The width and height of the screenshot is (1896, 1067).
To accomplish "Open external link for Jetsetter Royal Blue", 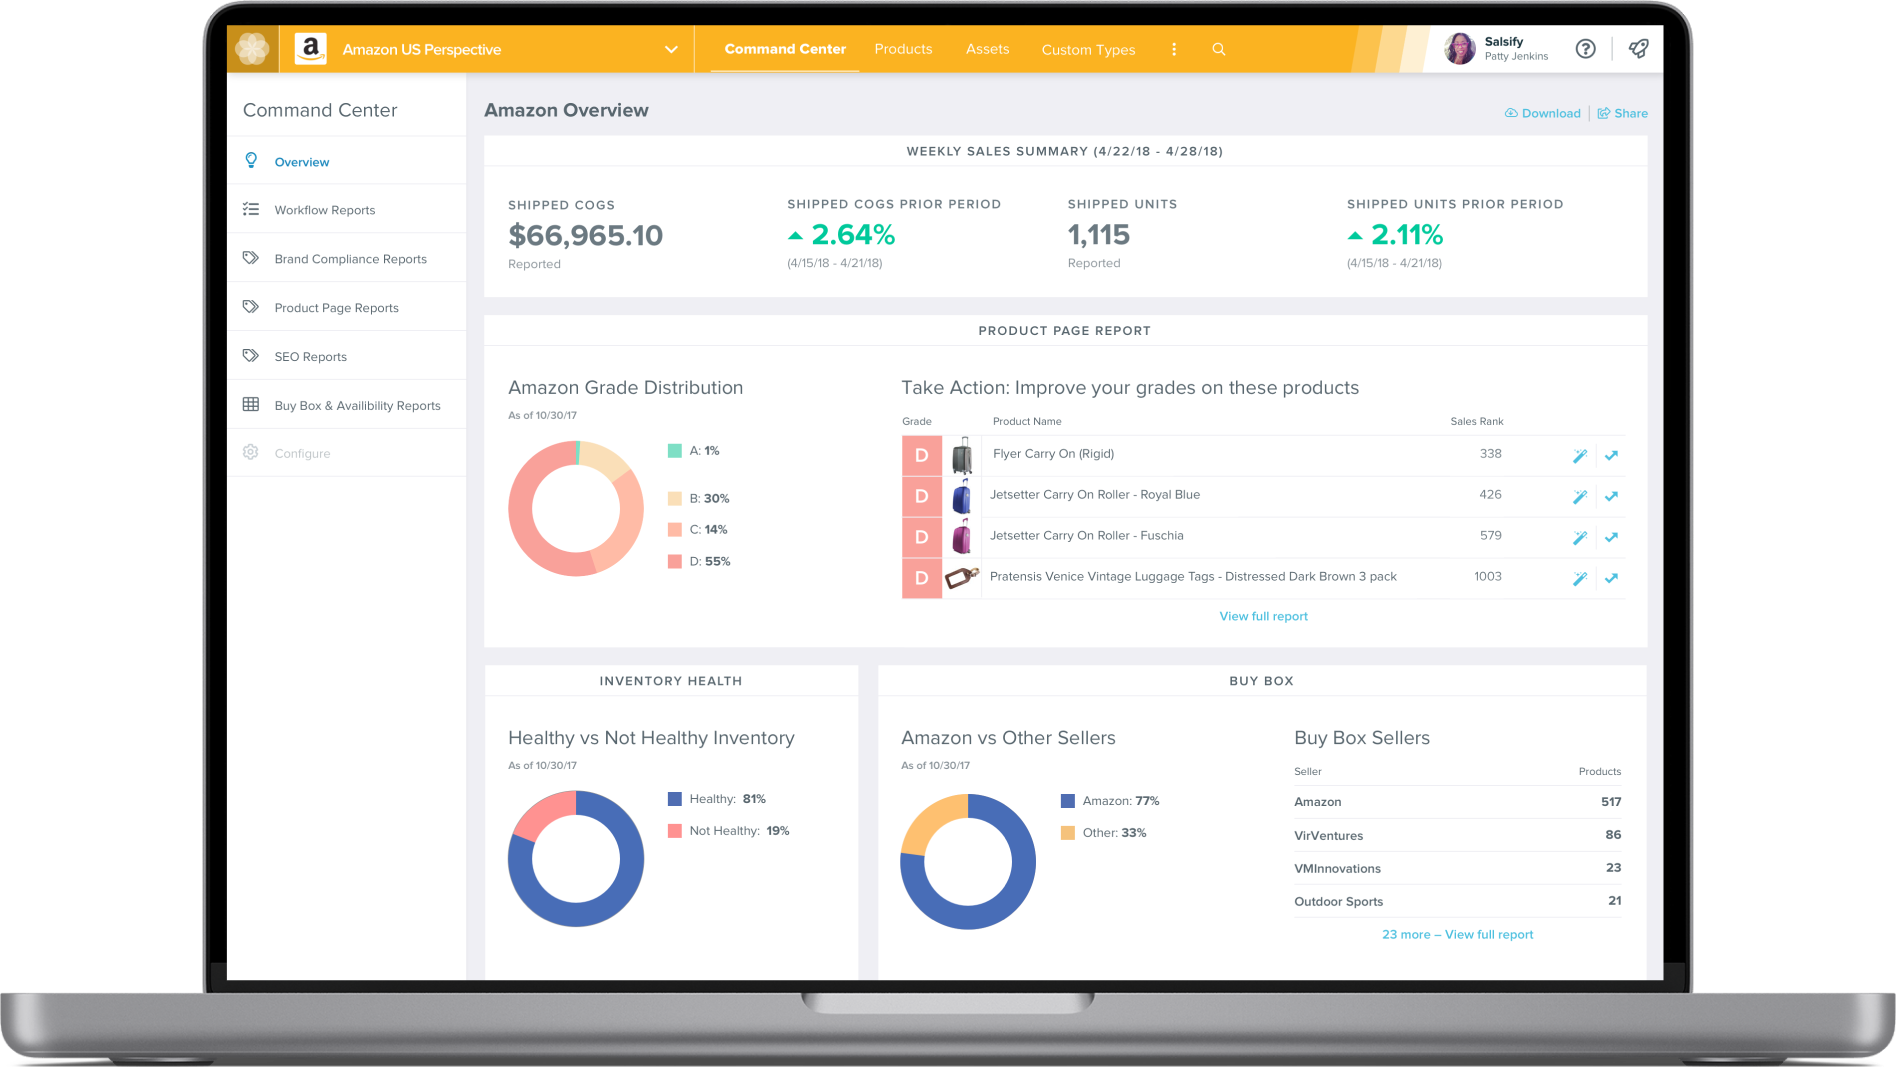I will [1611, 497].
